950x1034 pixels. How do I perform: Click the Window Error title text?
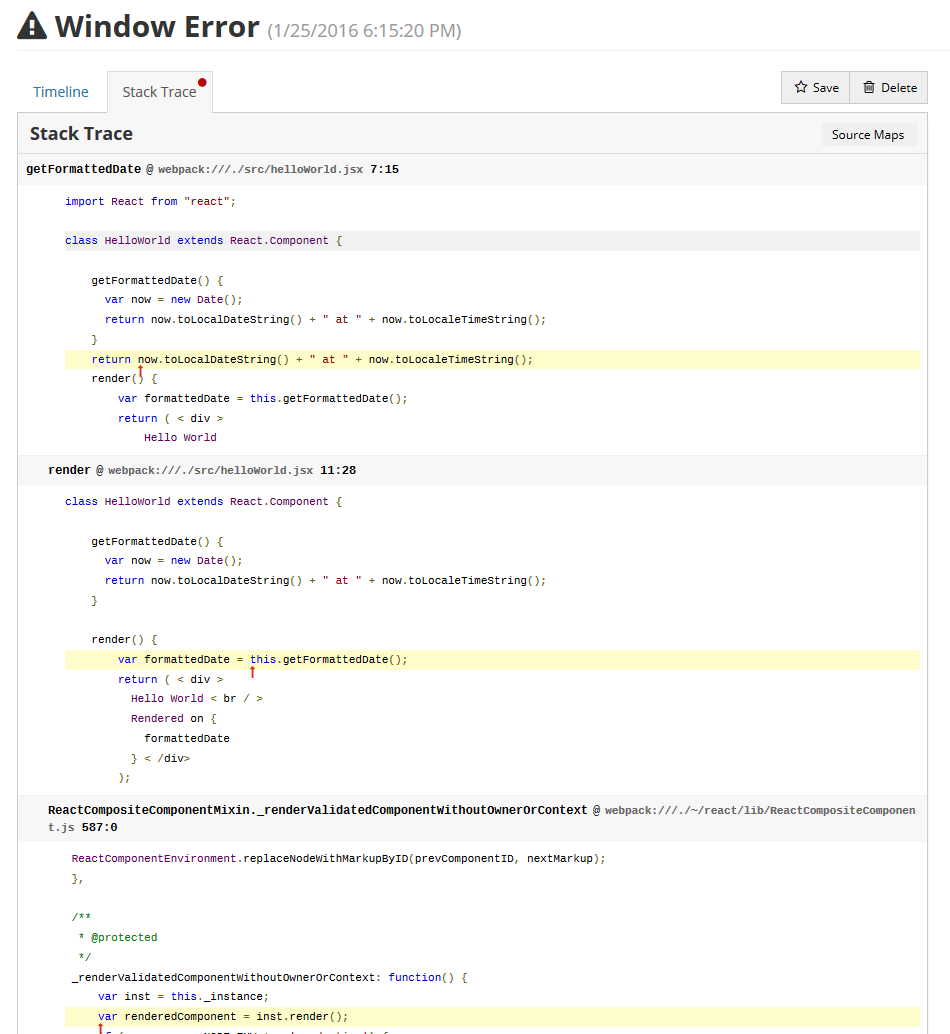pyautogui.click(x=157, y=26)
